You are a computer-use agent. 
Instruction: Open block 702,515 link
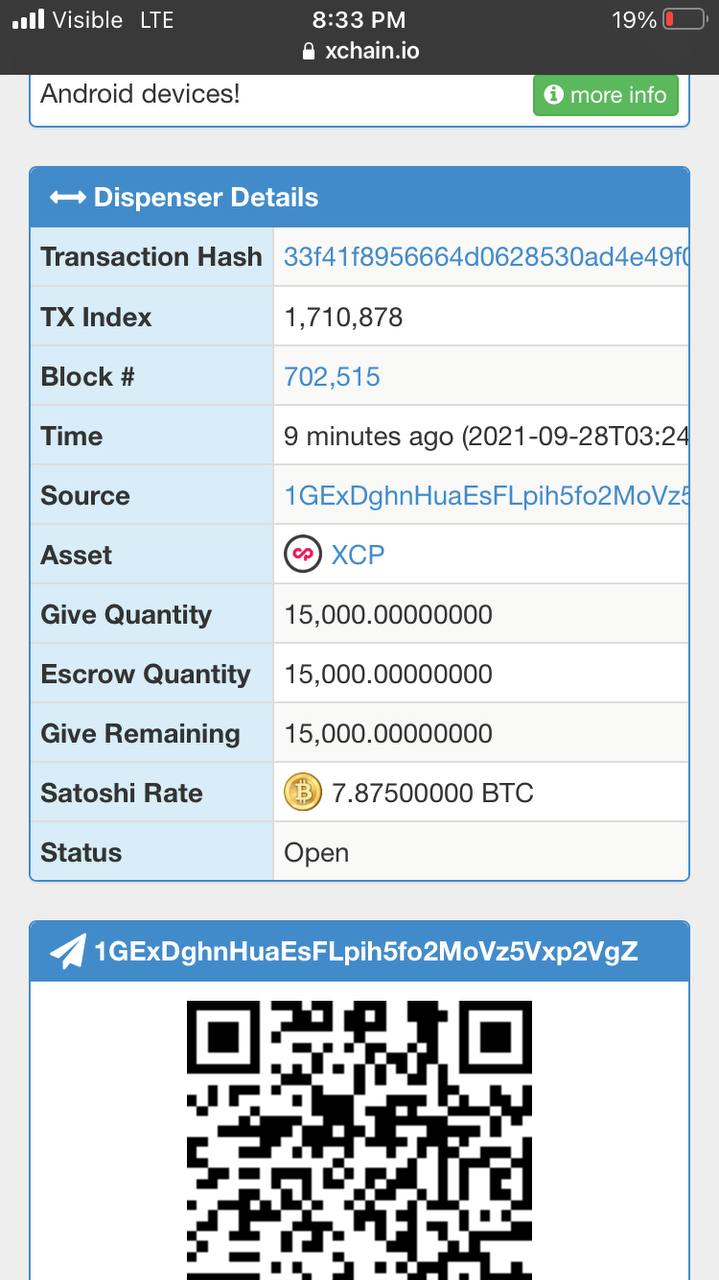(332, 377)
